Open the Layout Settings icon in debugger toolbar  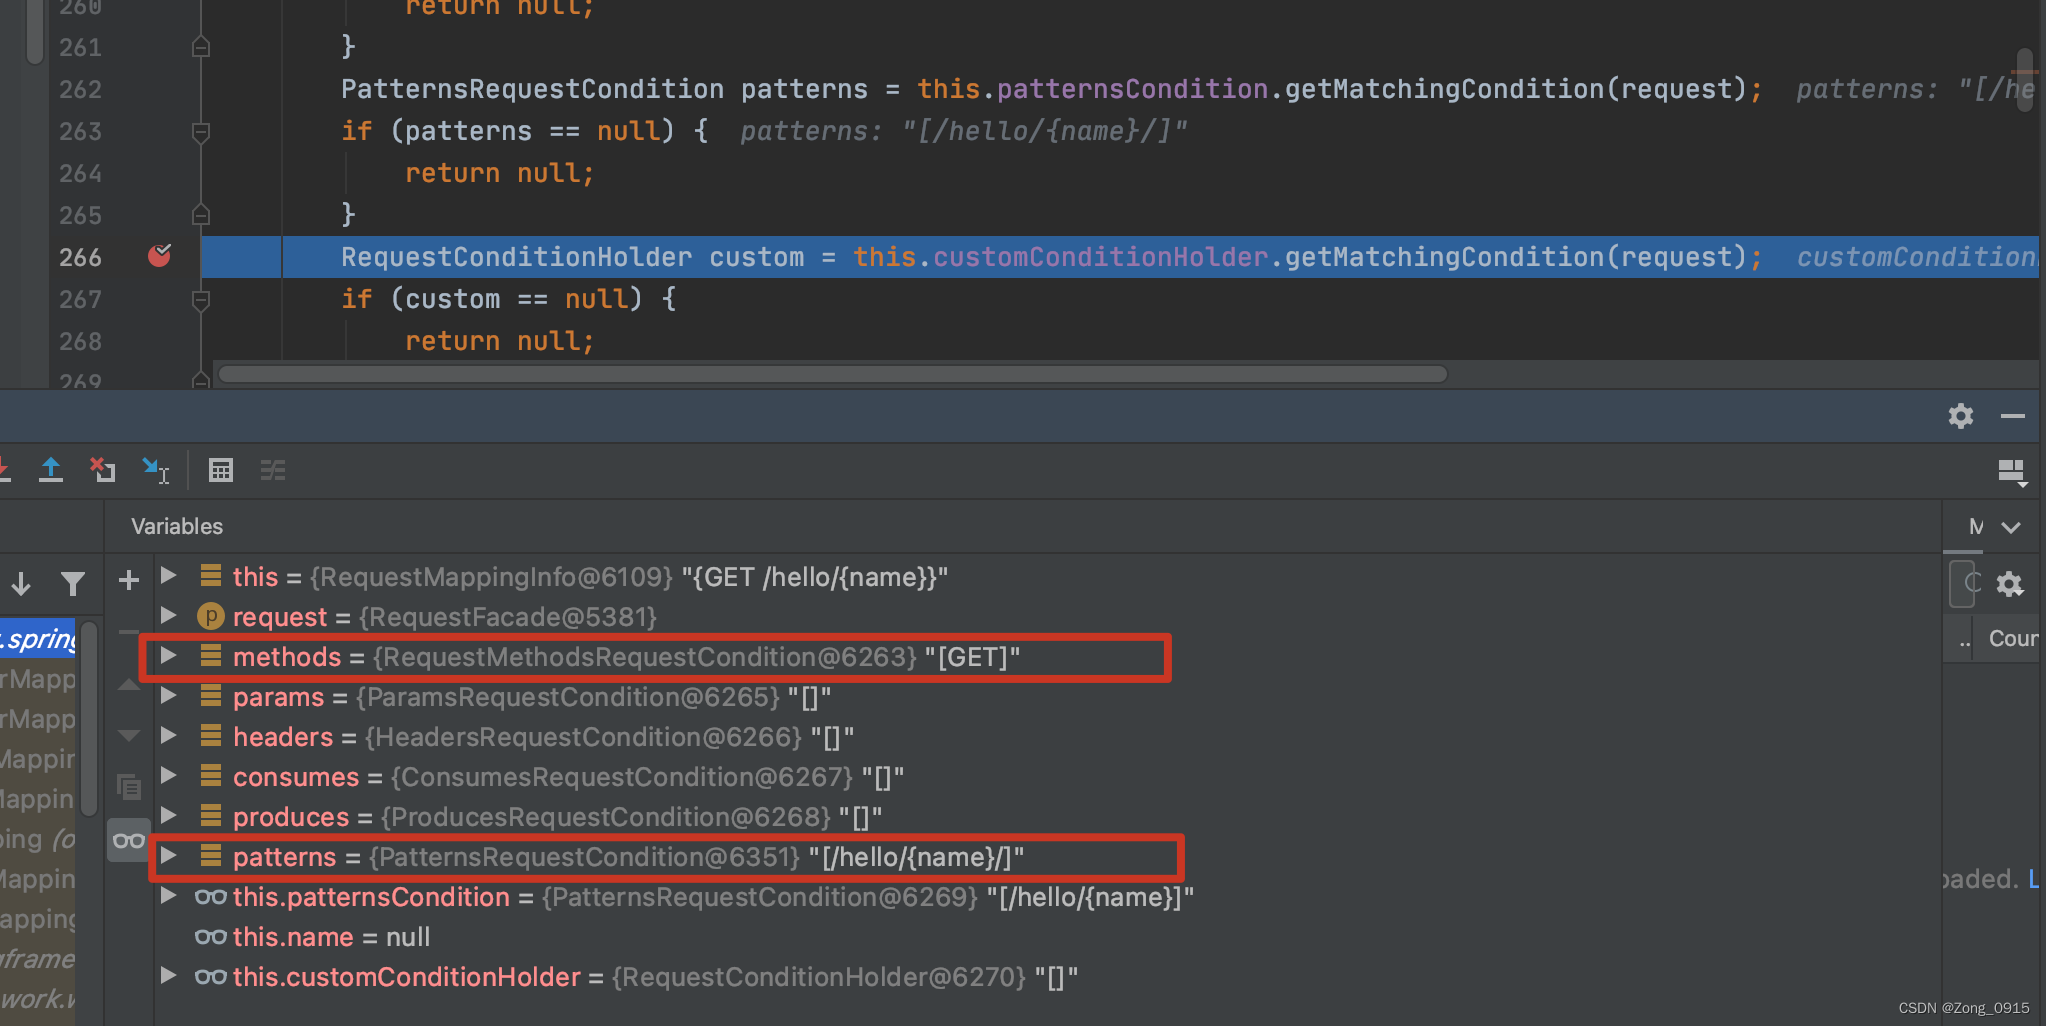pyautogui.click(x=2012, y=472)
